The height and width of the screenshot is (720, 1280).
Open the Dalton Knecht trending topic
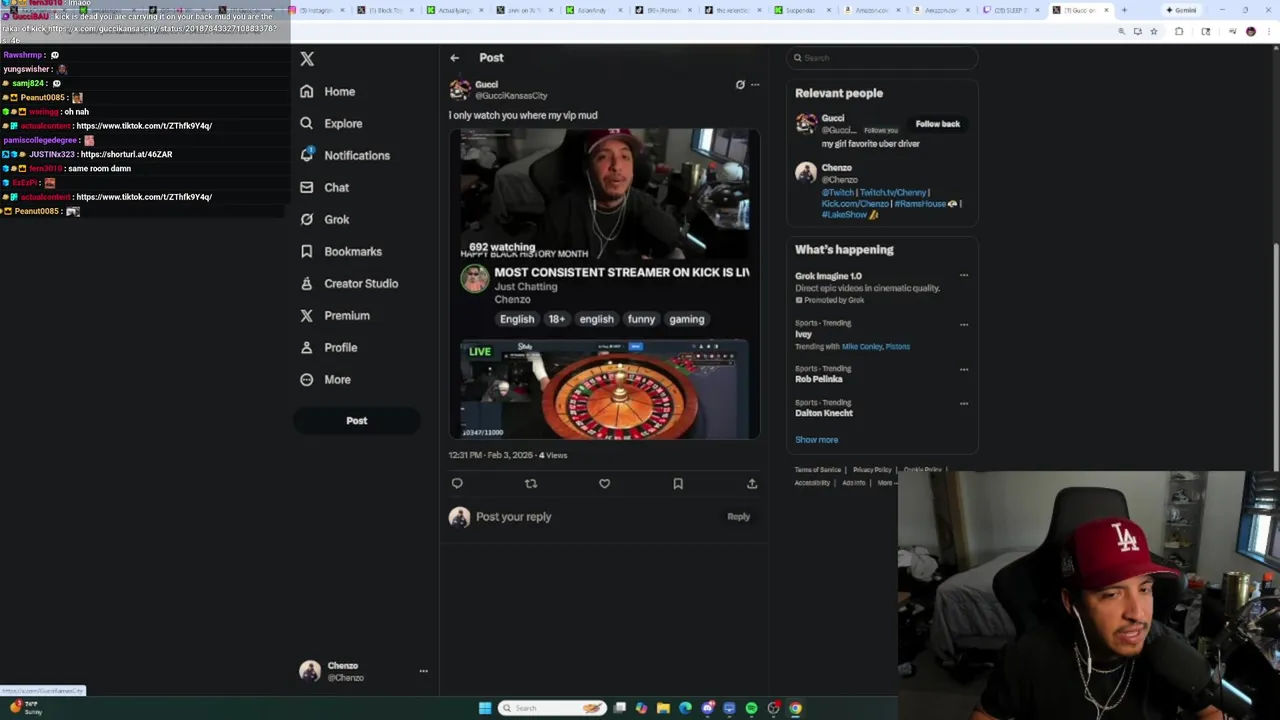click(824, 413)
